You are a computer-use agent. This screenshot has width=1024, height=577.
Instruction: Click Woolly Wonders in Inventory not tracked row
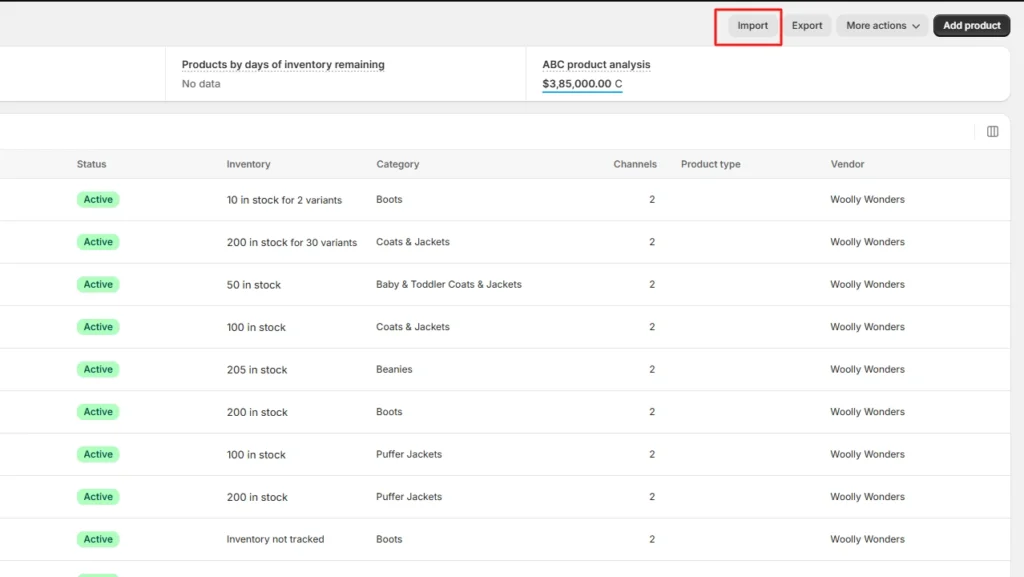coord(867,539)
